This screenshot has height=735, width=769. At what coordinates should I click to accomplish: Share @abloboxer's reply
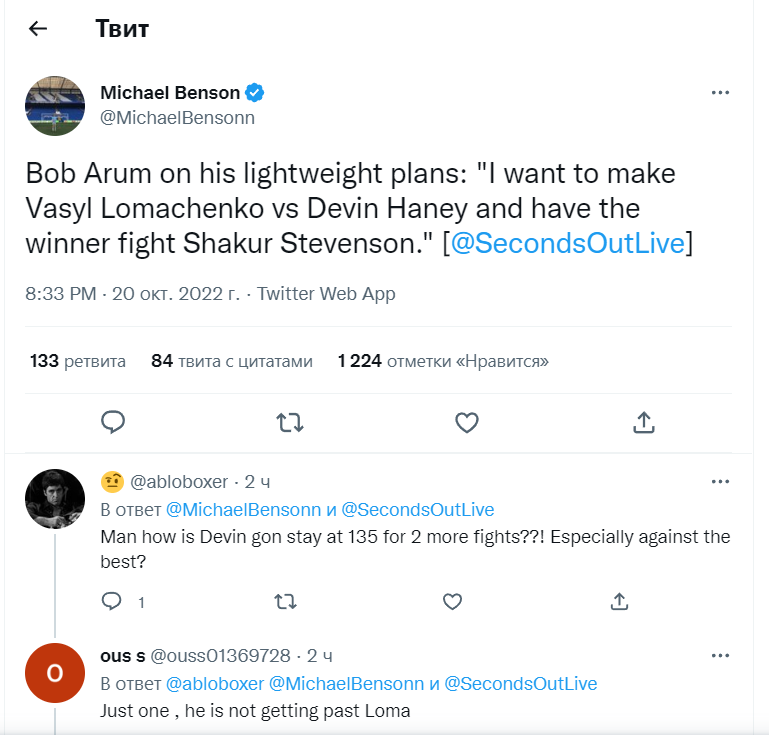tap(619, 601)
